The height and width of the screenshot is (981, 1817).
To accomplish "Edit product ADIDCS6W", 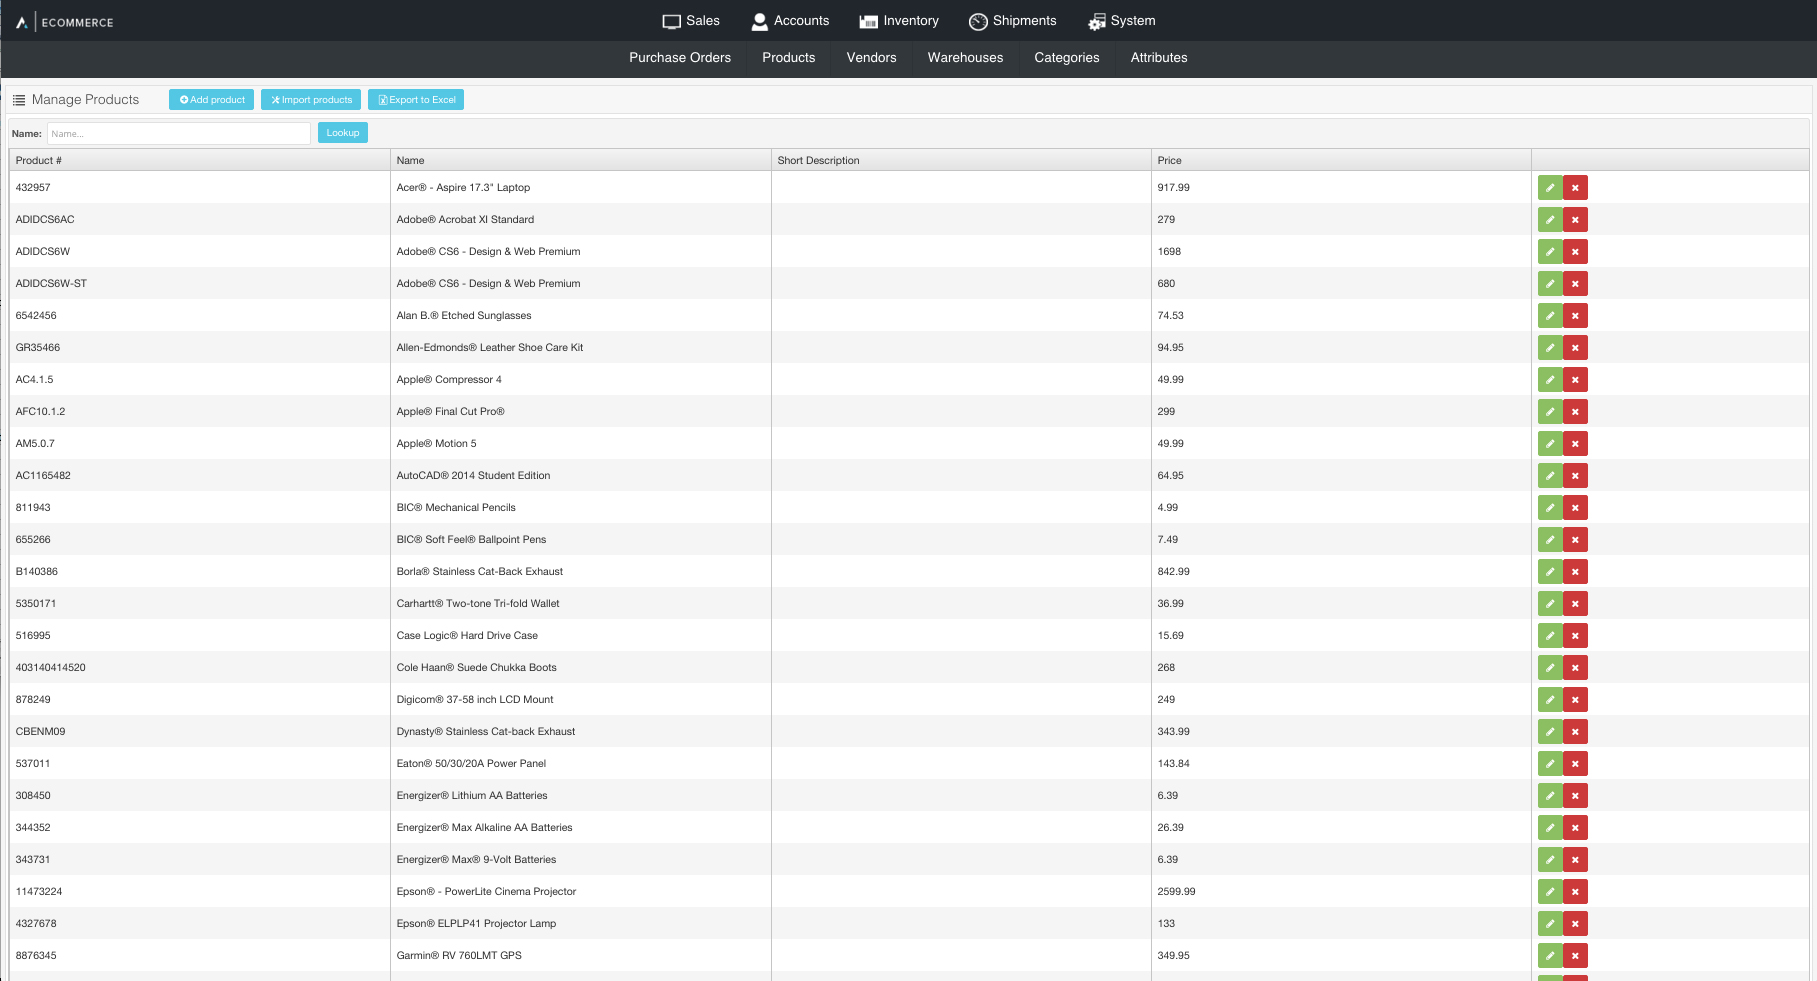I will click(1550, 252).
